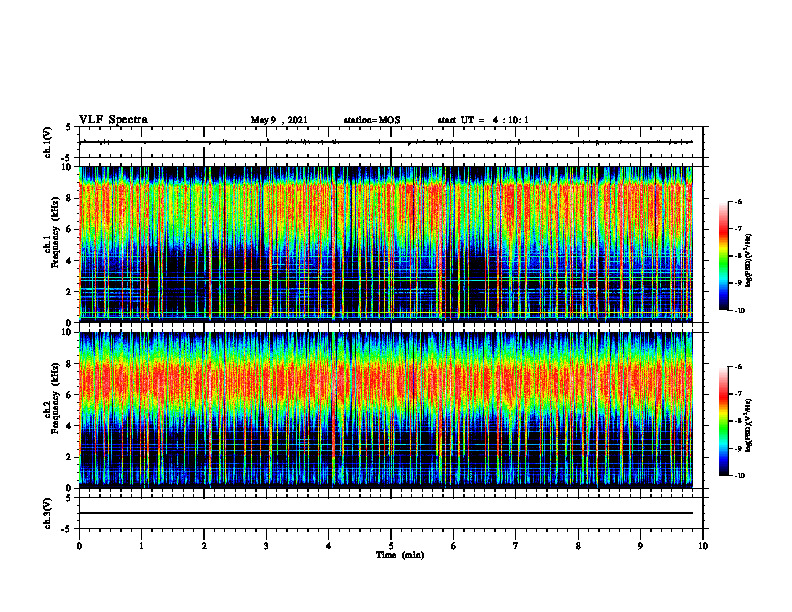
Task: Click the "Time (min)" axis title
Action: [x=400, y=555]
